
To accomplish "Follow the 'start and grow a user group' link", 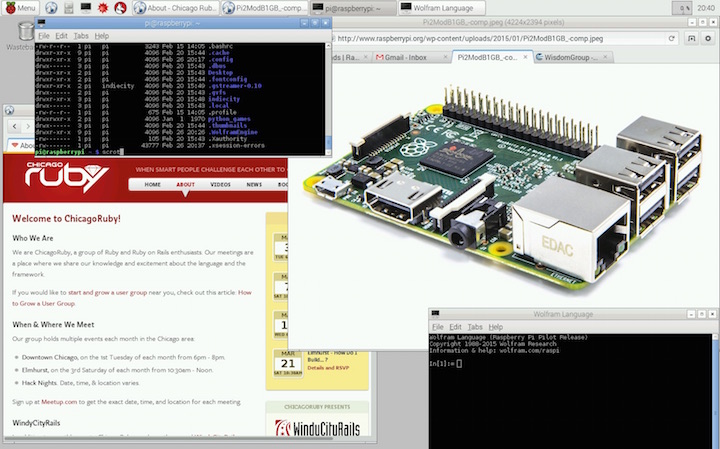I will tap(107, 292).
